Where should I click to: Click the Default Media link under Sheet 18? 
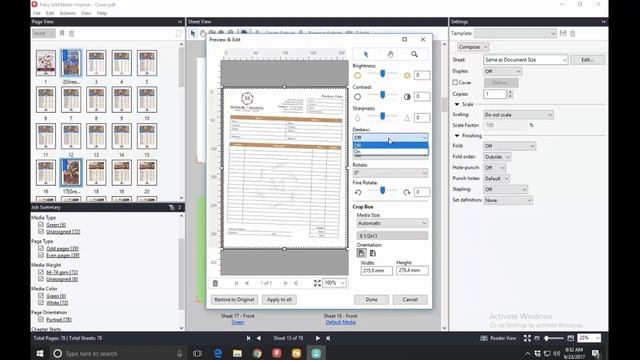point(340,322)
